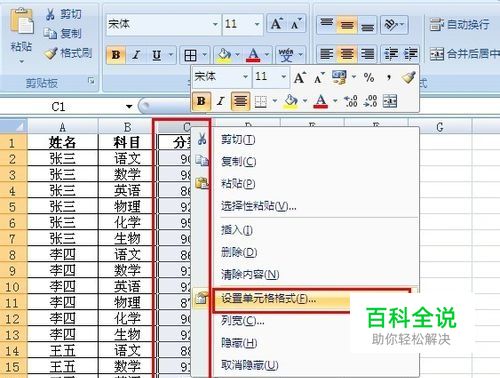
Task: Toggle Bold in the ribbon font group
Action: coord(116,54)
